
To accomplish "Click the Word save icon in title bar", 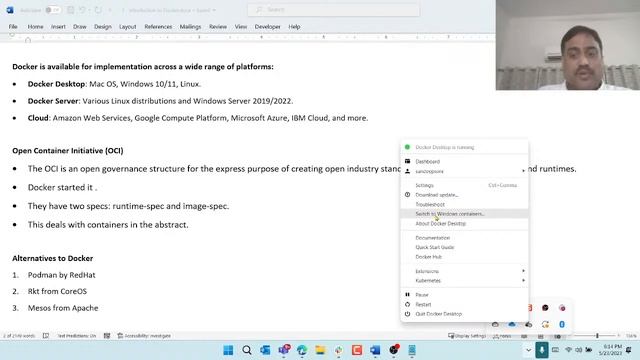I will [x=70, y=10].
